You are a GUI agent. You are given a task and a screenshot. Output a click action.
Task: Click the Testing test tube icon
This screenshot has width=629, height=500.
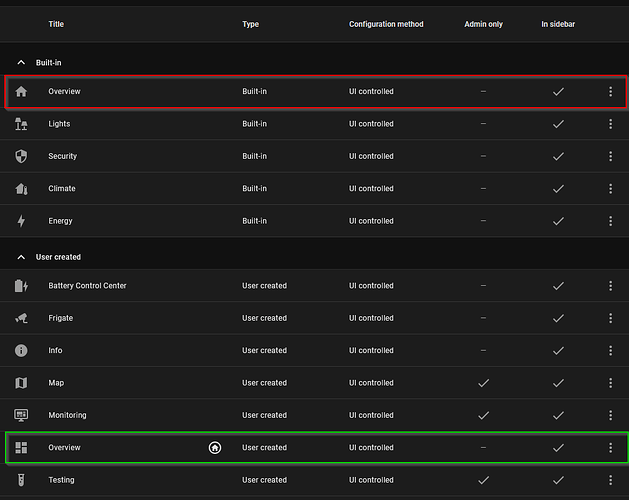coord(21,480)
